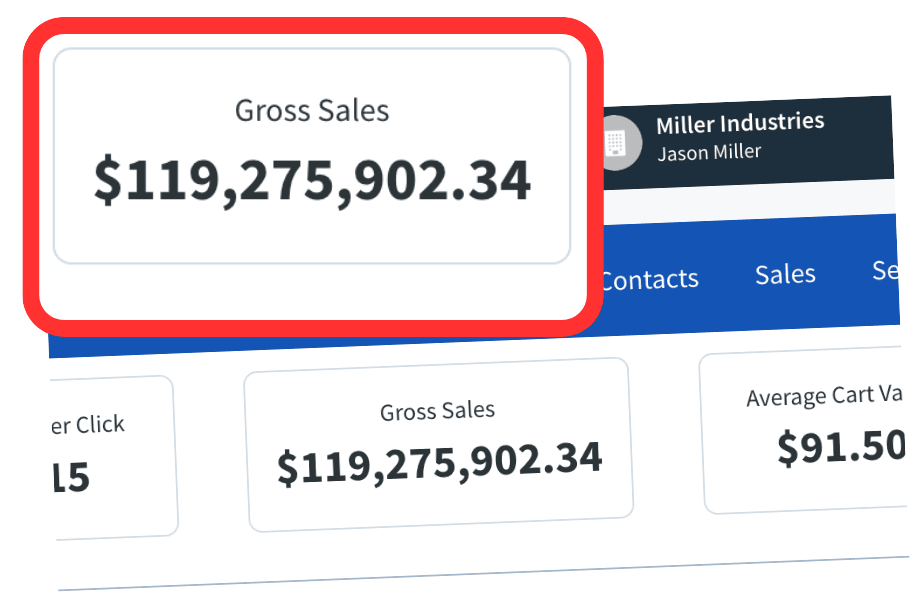Image resolution: width=920 pixels, height=600 pixels.
Task: Select the Miller Industries company name
Action: tap(739, 123)
